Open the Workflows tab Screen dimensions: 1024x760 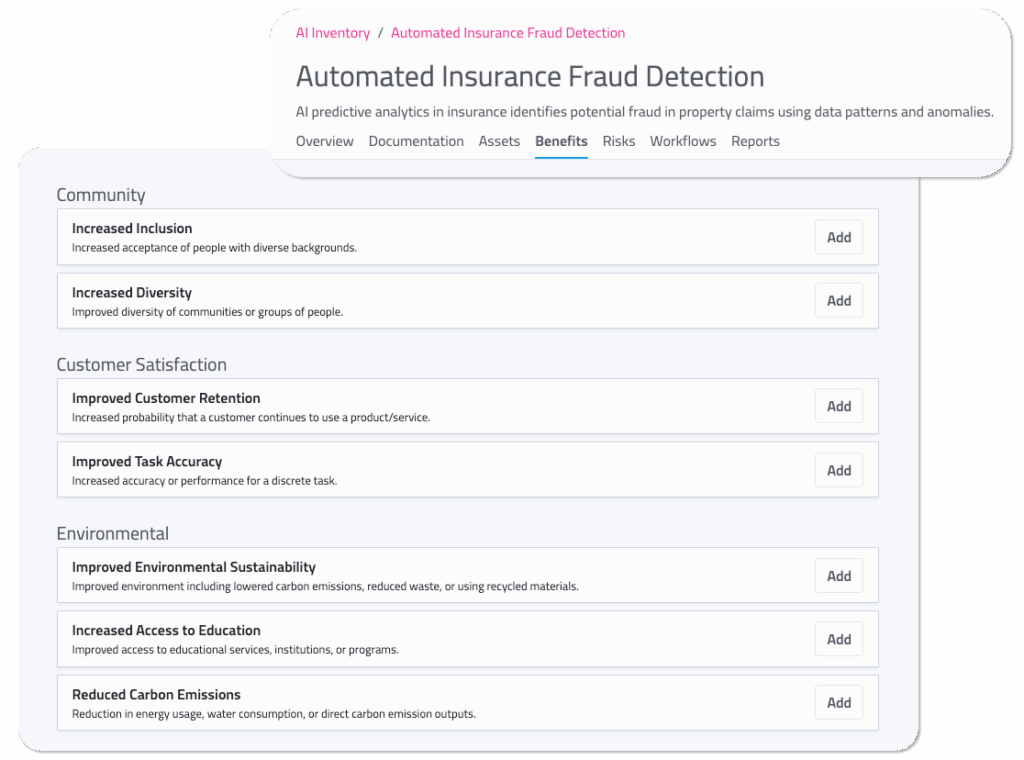(x=683, y=141)
